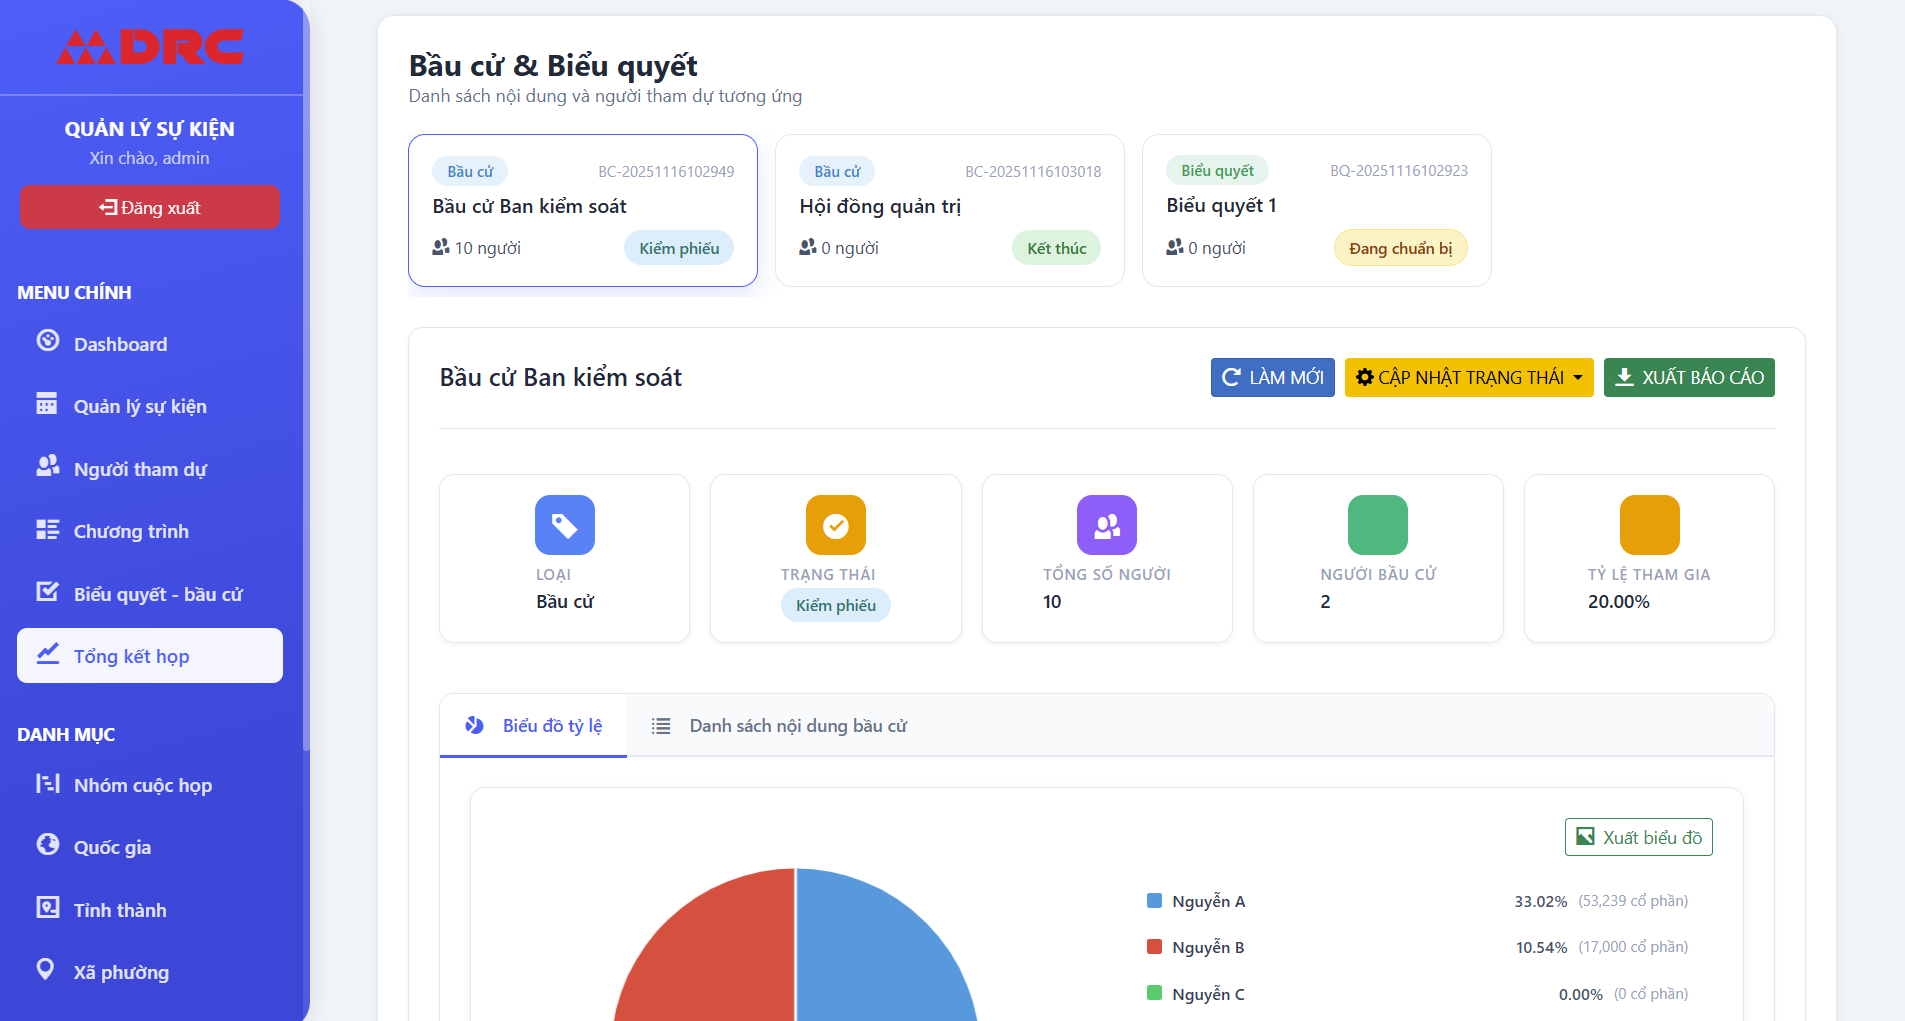The width and height of the screenshot is (1905, 1021).
Task: Click the Xuất báo cáo button
Action: pos(1688,378)
